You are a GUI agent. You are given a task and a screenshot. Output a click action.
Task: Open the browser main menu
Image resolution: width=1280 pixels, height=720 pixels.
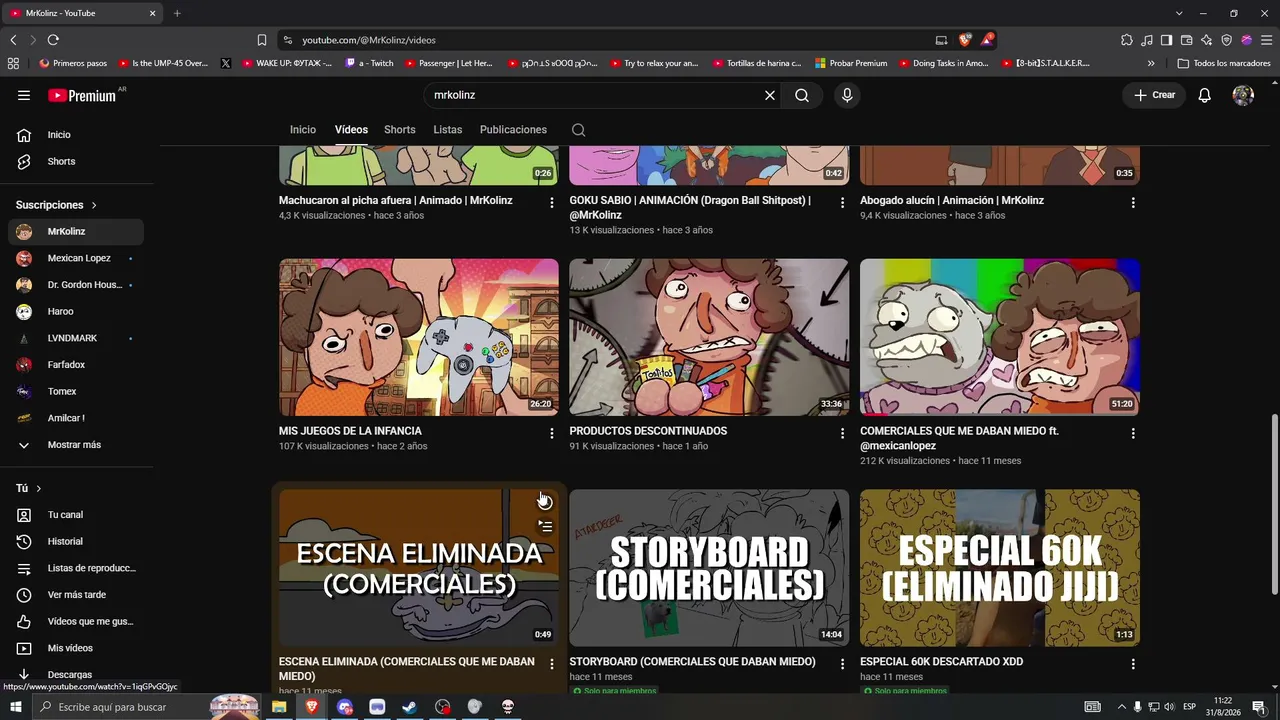[x=1267, y=40]
